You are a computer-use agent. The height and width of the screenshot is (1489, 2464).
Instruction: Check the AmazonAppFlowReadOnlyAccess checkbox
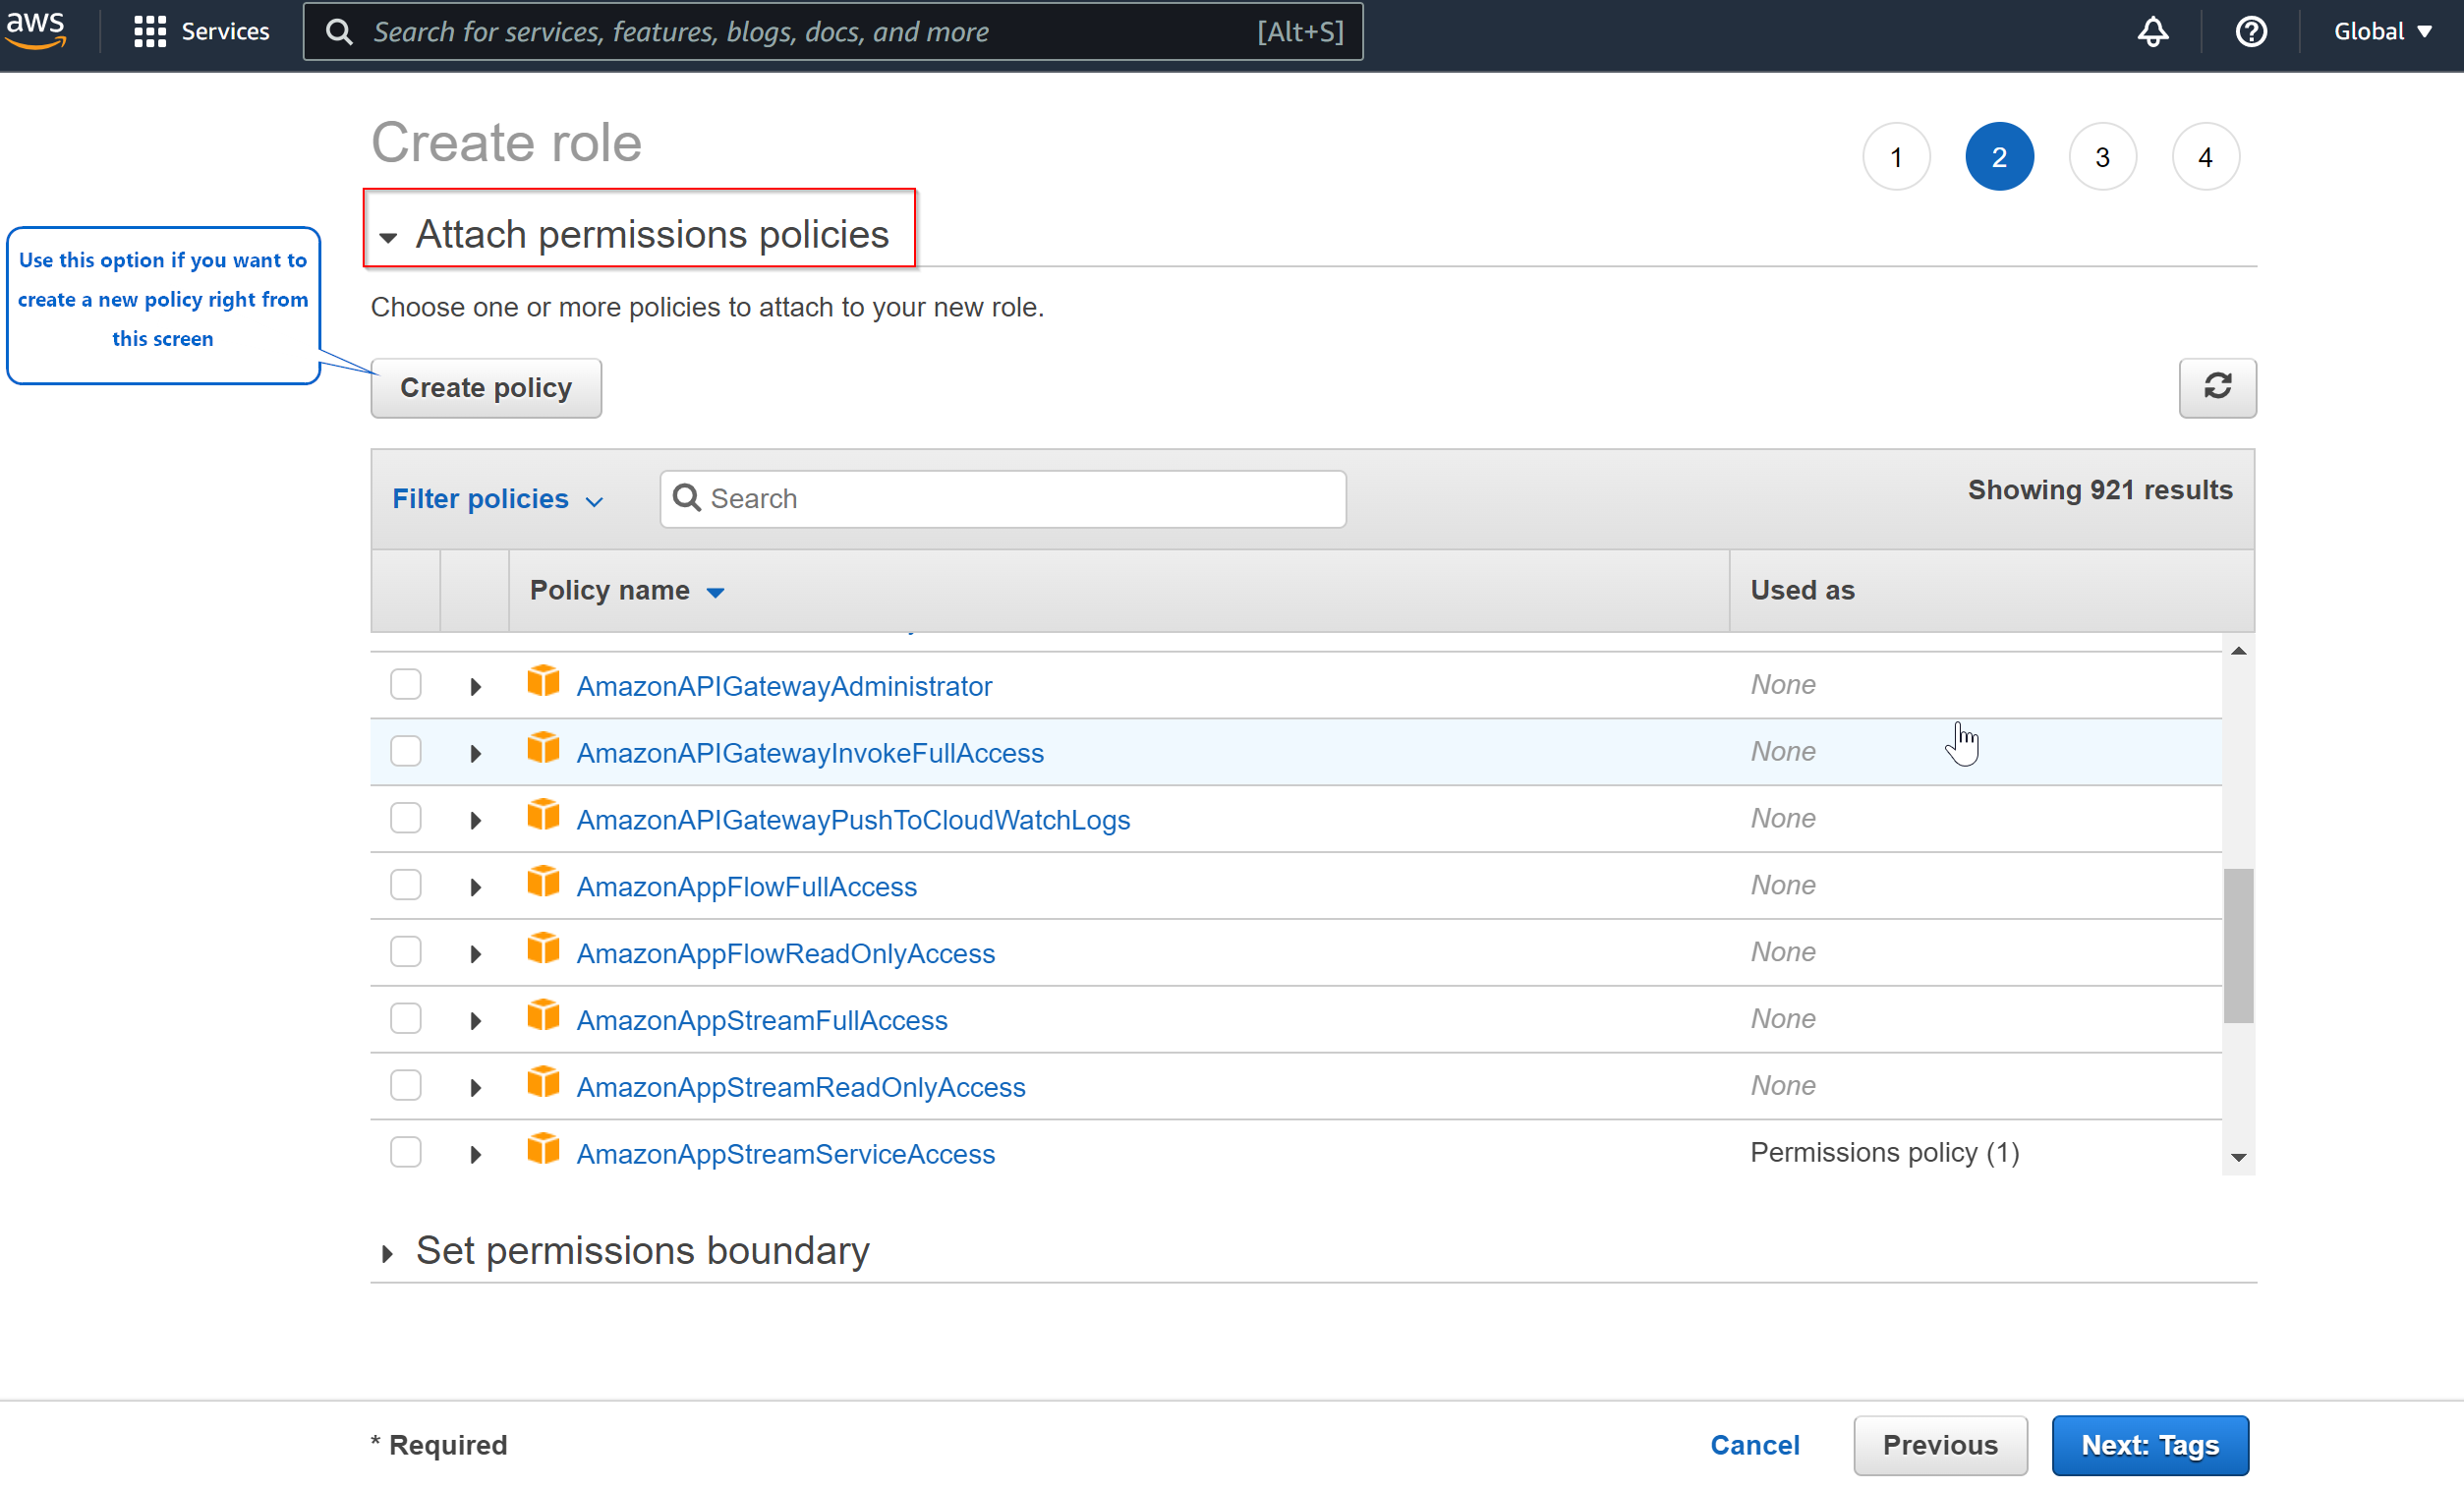(x=405, y=951)
